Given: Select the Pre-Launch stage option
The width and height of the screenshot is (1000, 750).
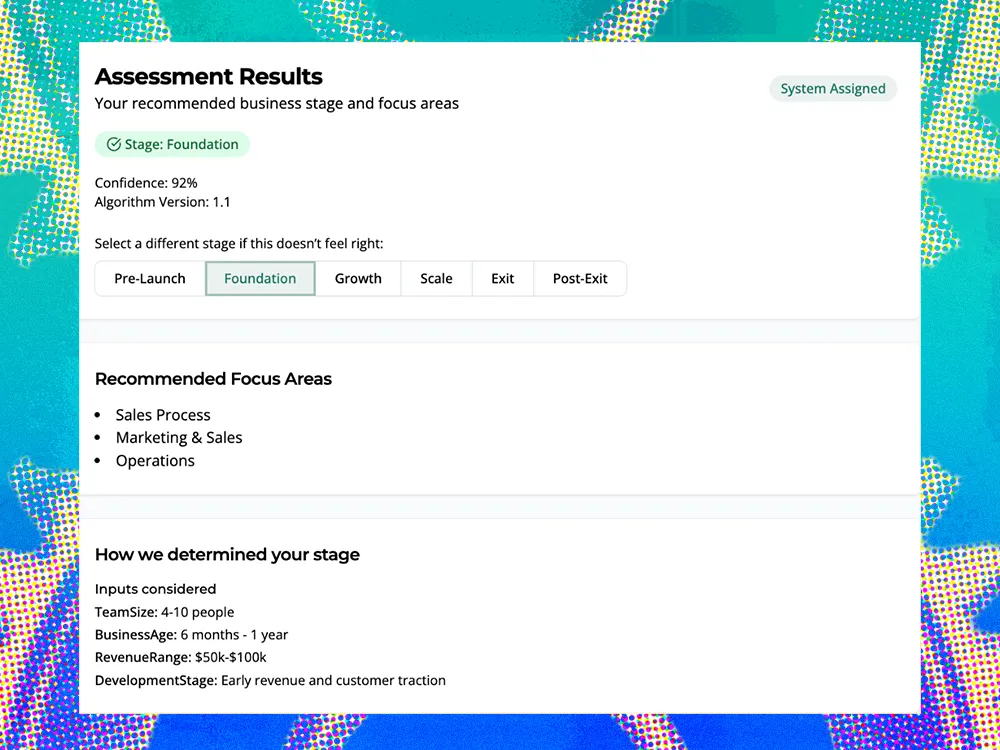Looking at the screenshot, I should tap(149, 278).
